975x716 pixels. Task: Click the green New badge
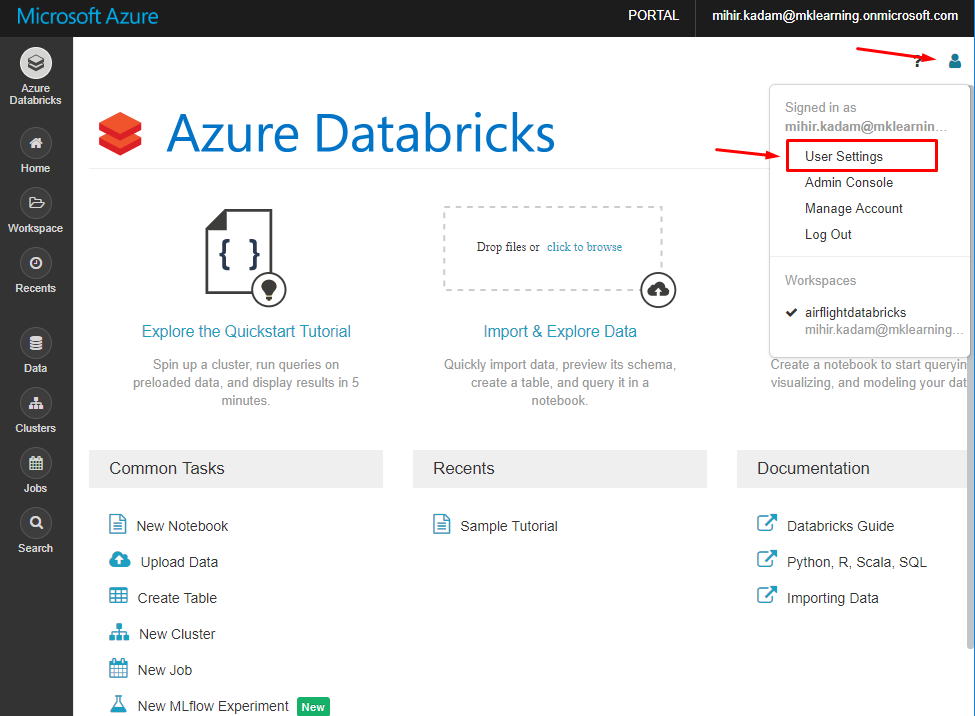click(x=313, y=707)
